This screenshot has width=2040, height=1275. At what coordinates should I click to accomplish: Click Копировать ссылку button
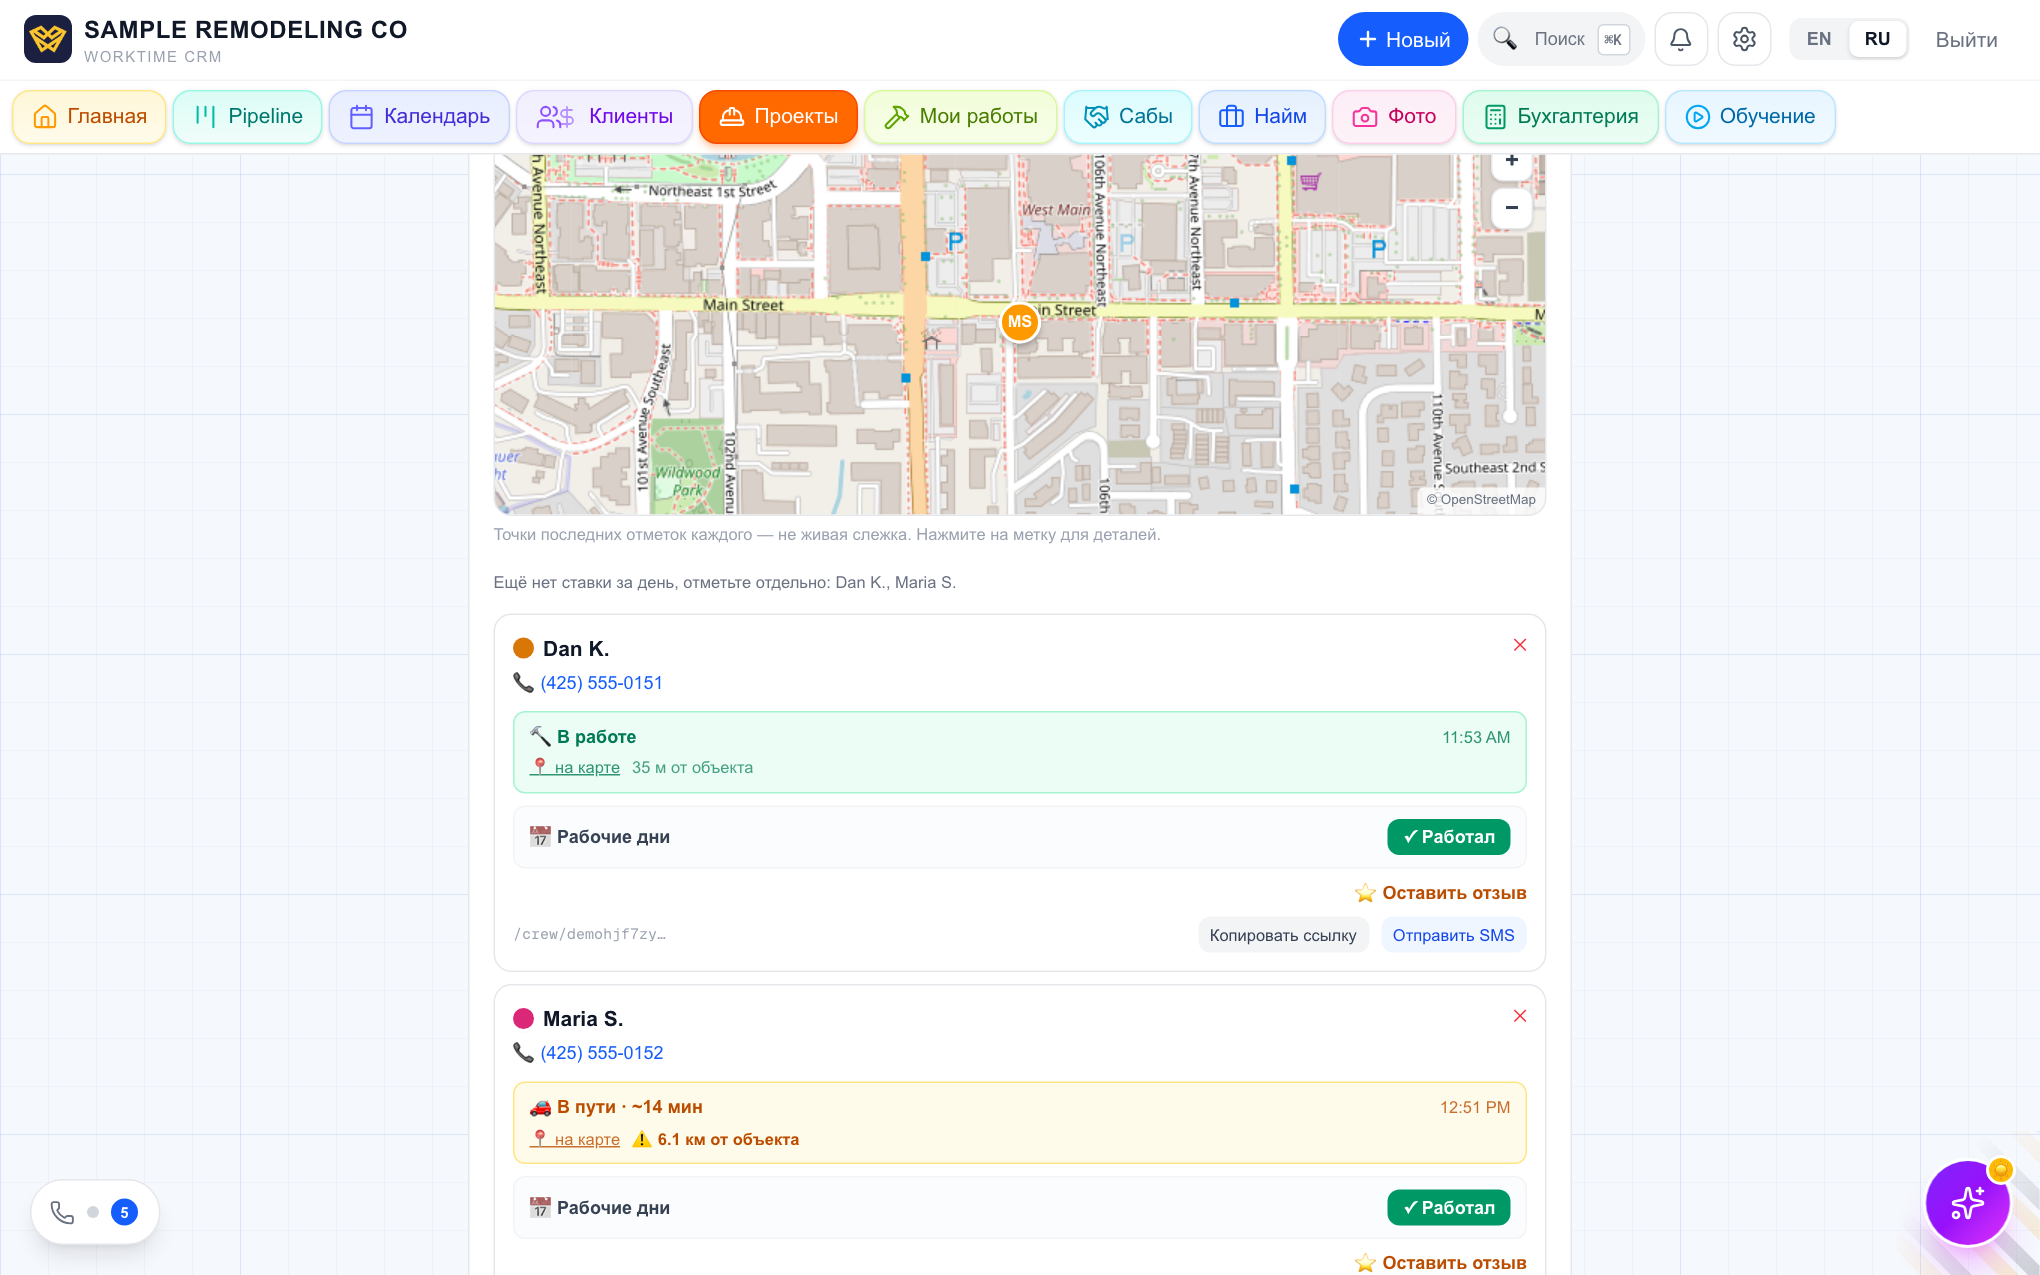pyautogui.click(x=1283, y=935)
